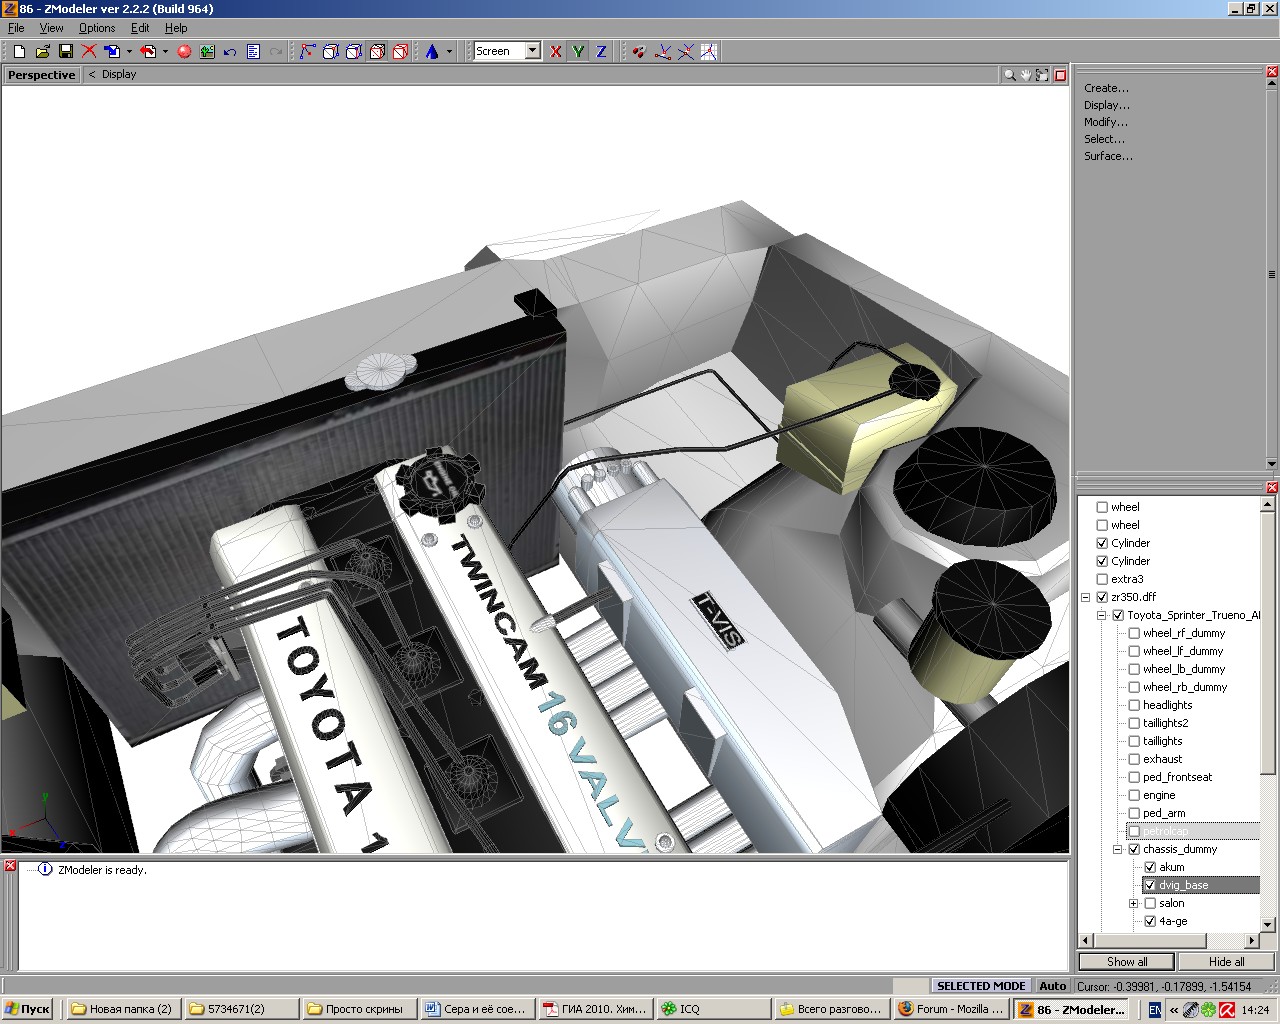Switch to Vertices level icon
Viewport: 1280px width, 1024px height.
tap(307, 51)
